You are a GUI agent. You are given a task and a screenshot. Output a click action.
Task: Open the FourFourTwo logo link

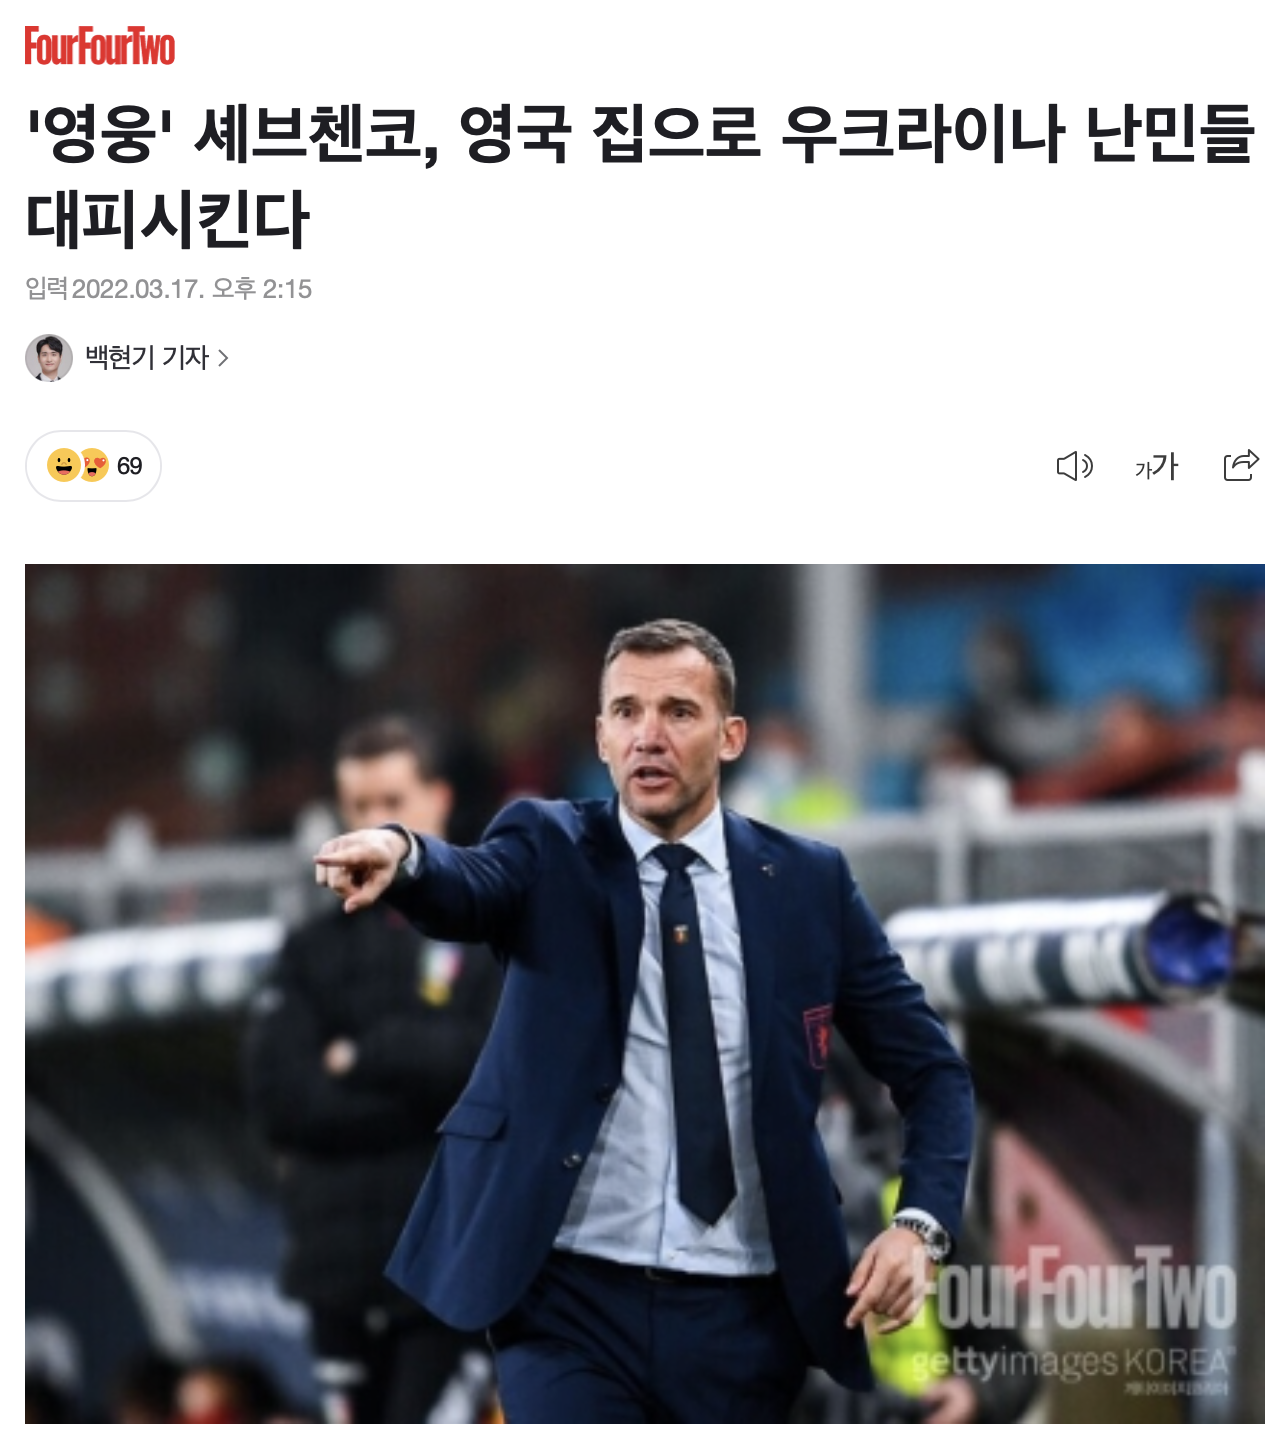coord(100,46)
